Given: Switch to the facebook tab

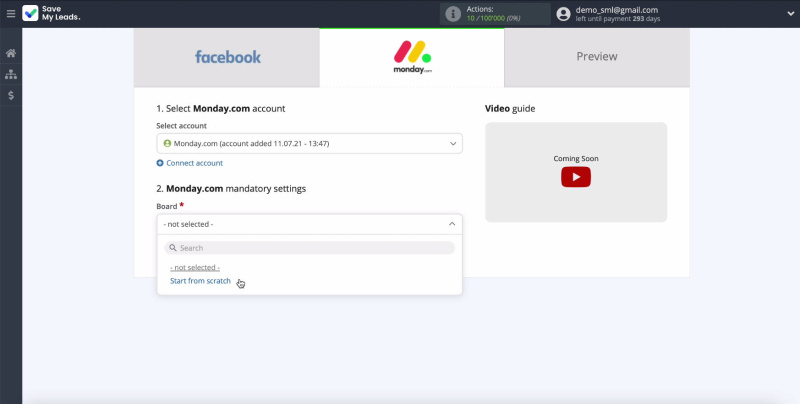Looking at the screenshot, I should coord(227,58).
